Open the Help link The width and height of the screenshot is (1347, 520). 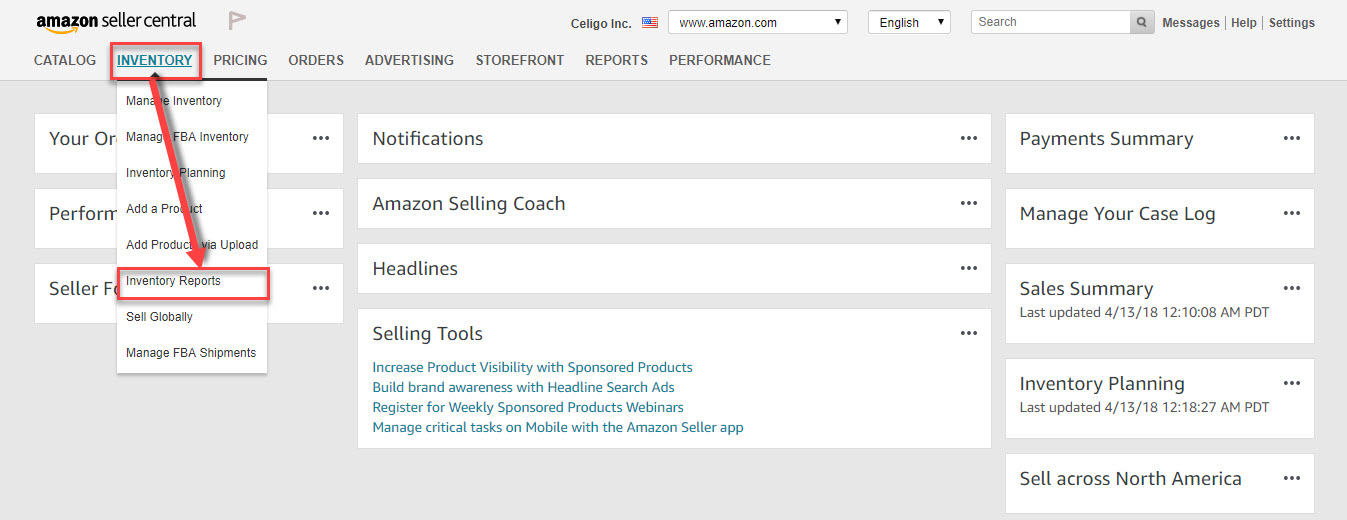[x=1244, y=23]
